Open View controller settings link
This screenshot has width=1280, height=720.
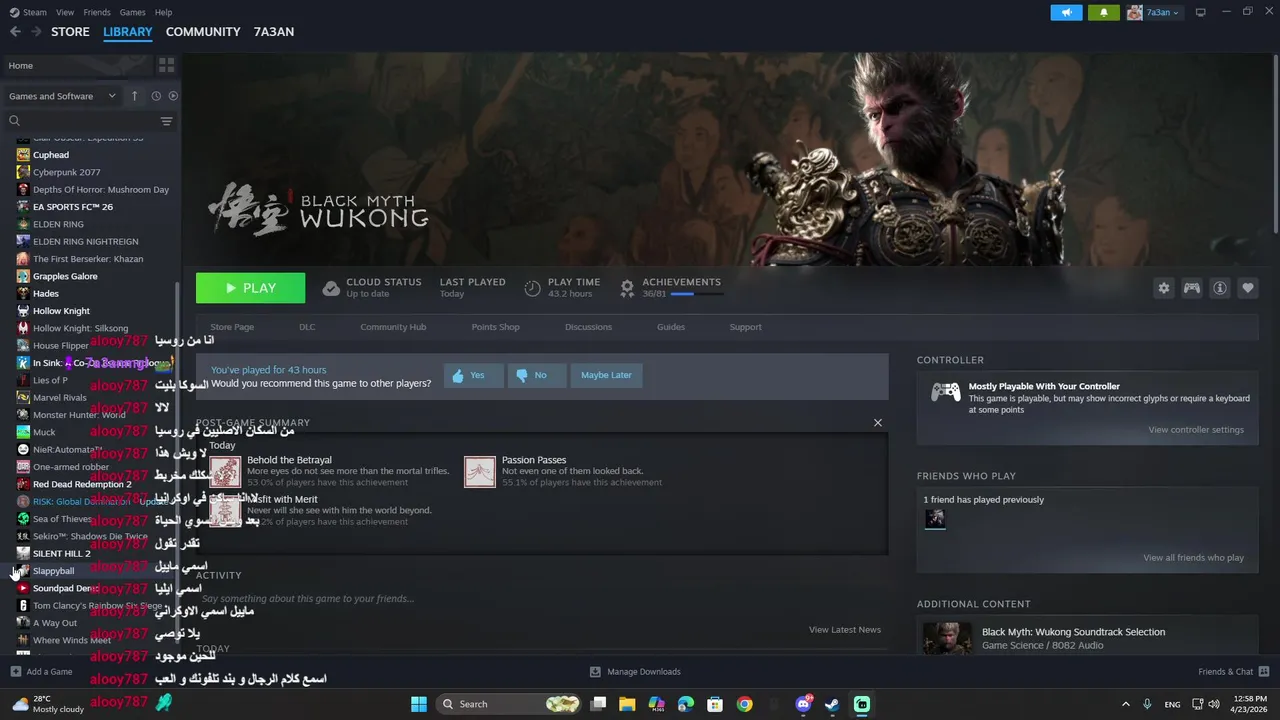click(x=1196, y=430)
